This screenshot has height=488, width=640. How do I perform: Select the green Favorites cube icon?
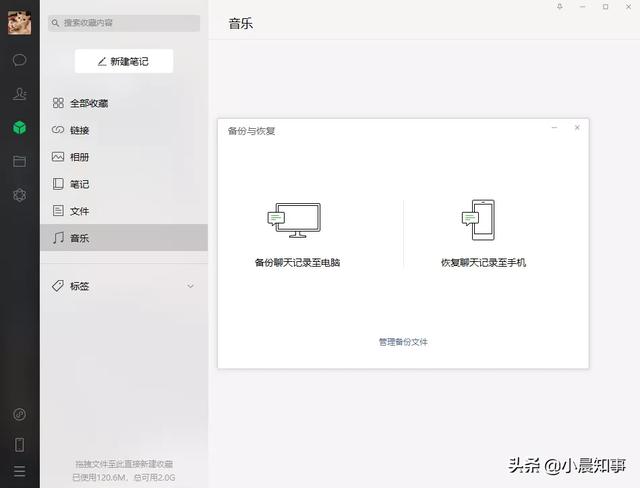[20, 128]
